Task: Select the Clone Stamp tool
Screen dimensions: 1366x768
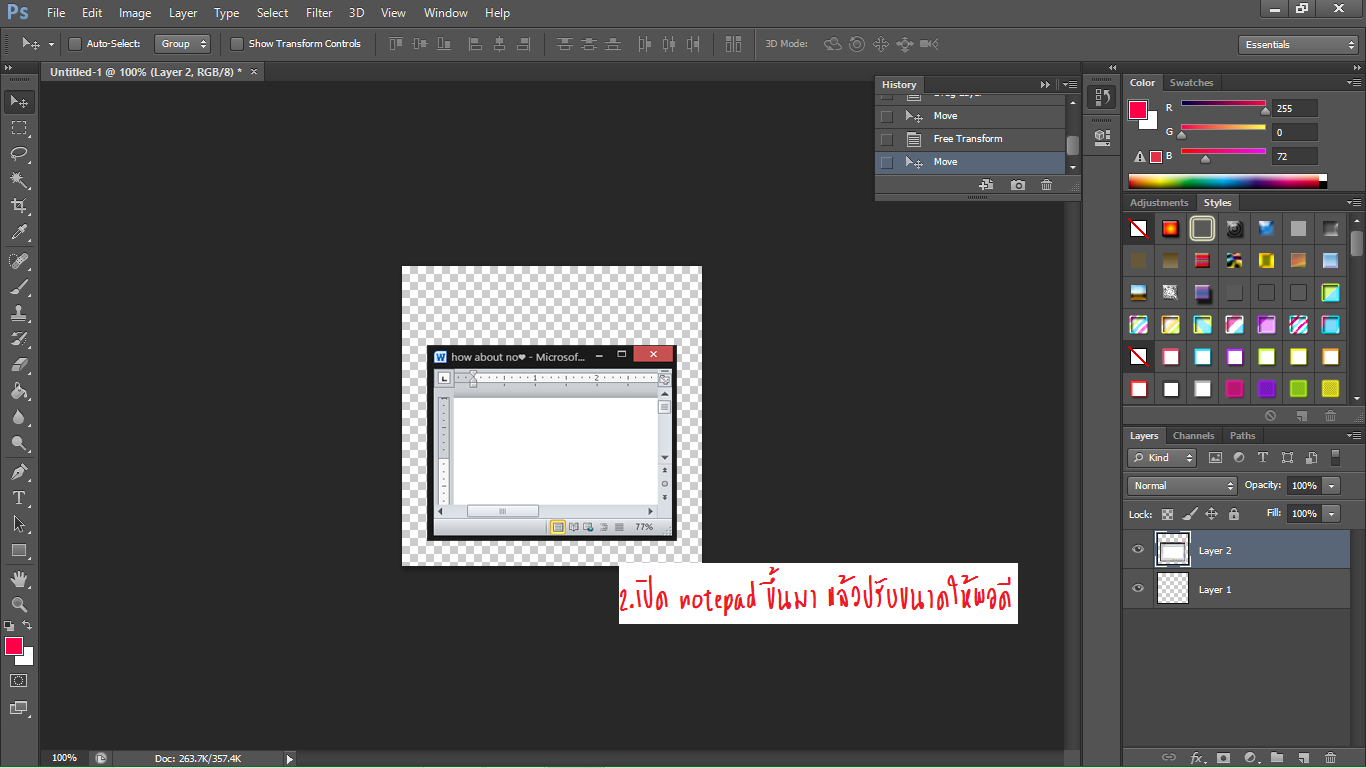Action: click(x=19, y=313)
